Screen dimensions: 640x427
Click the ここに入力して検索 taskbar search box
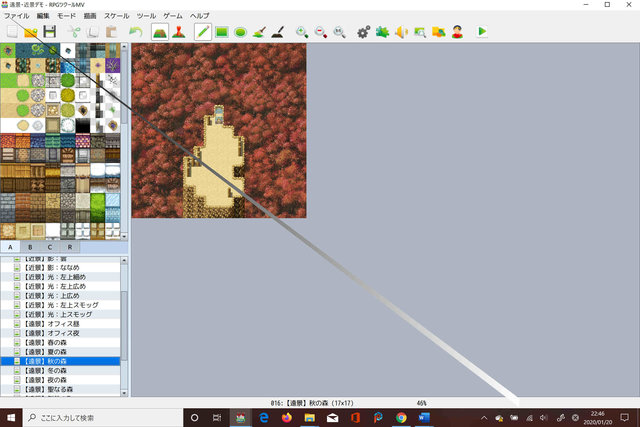(102, 418)
